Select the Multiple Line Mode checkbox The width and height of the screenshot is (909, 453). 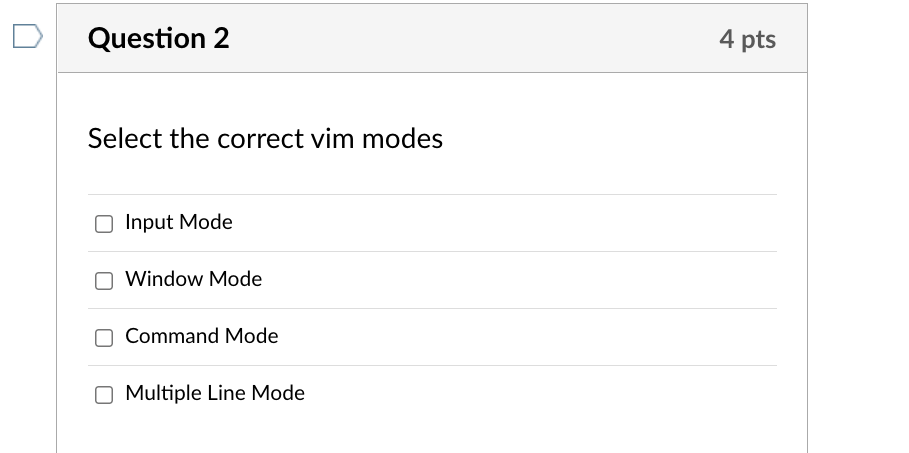[104, 394]
